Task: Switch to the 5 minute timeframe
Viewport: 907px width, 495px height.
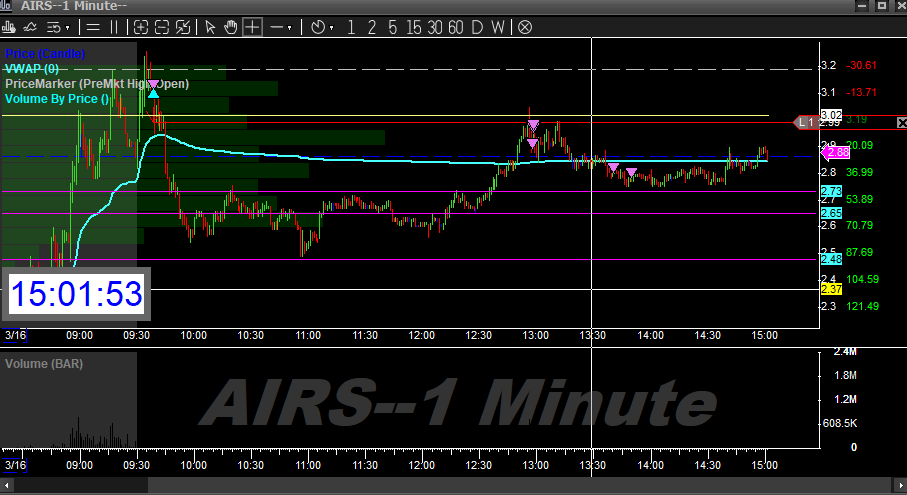Action: (392, 27)
